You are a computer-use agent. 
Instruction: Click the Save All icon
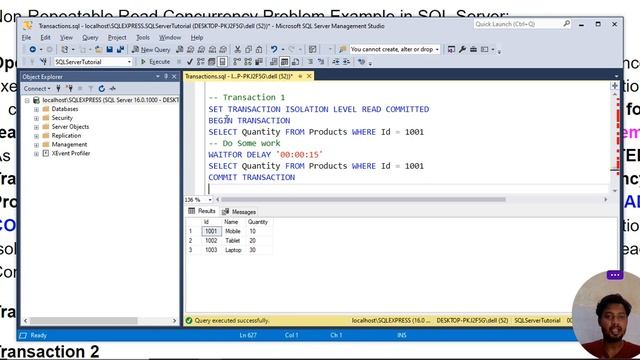120,49
